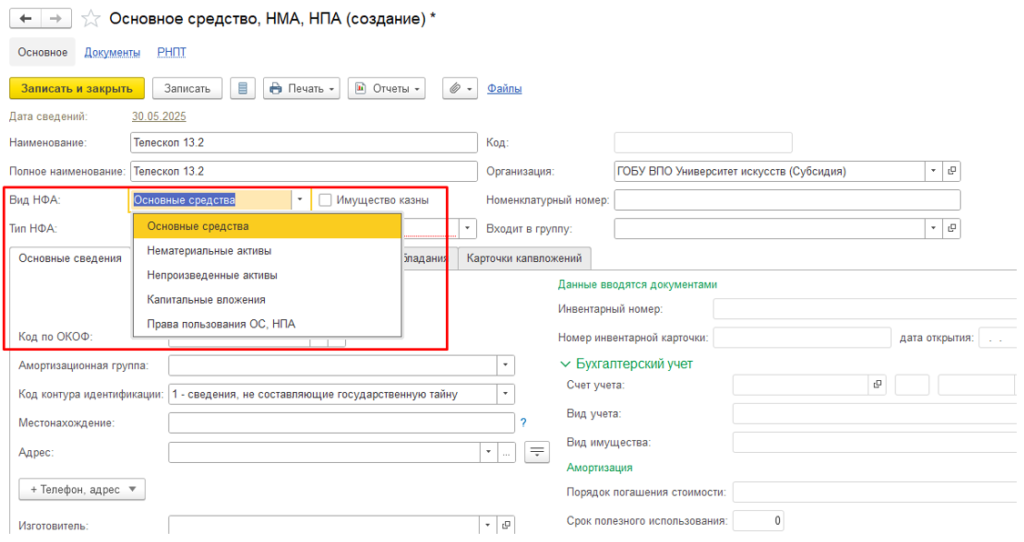Viewport: 1024px width, 542px height.
Task: Expand the Амортизационная группа dropdown
Action: pos(506,365)
